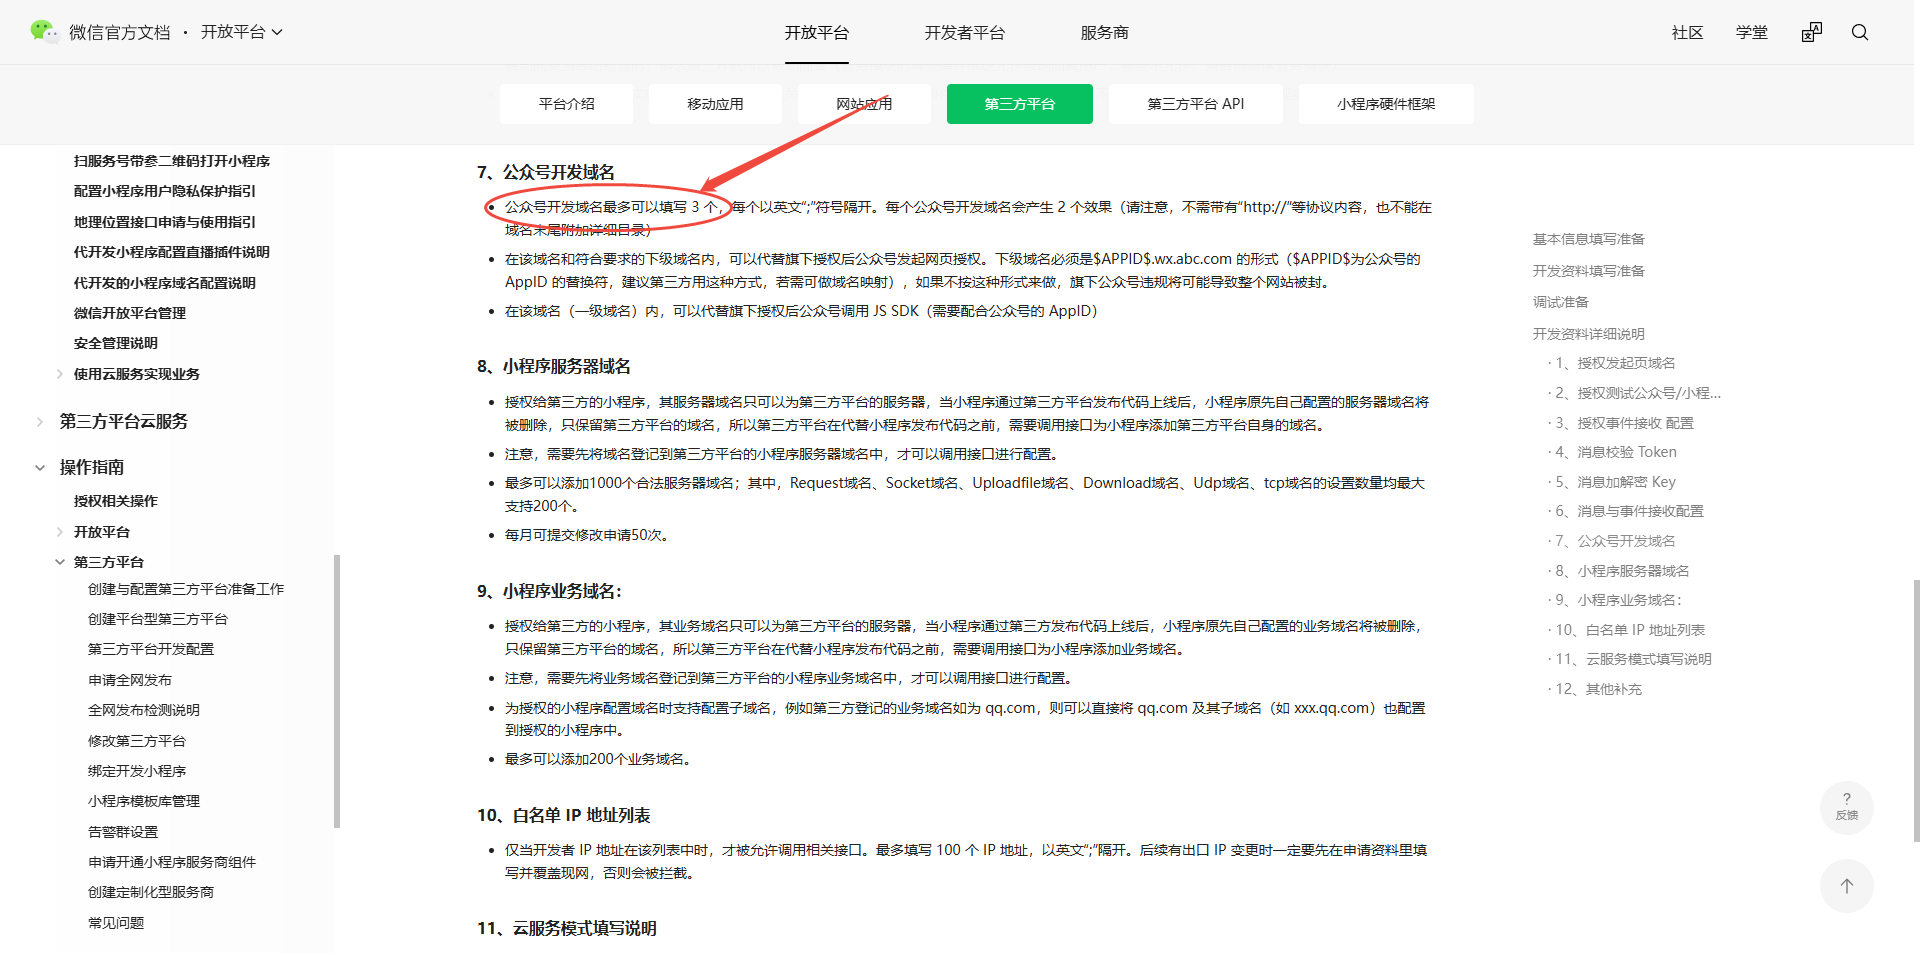Open 授权相关操作 in sidebar
Image resolution: width=1920 pixels, height=953 pixels.
(x=116, y=501)
